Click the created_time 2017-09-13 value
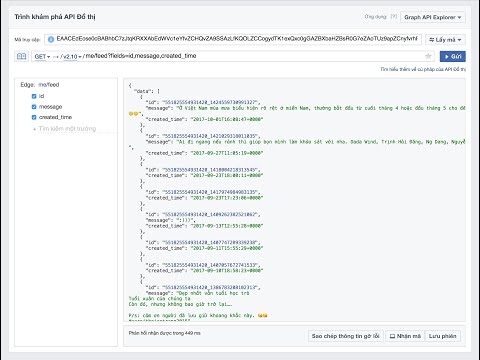 pos(227,226)
